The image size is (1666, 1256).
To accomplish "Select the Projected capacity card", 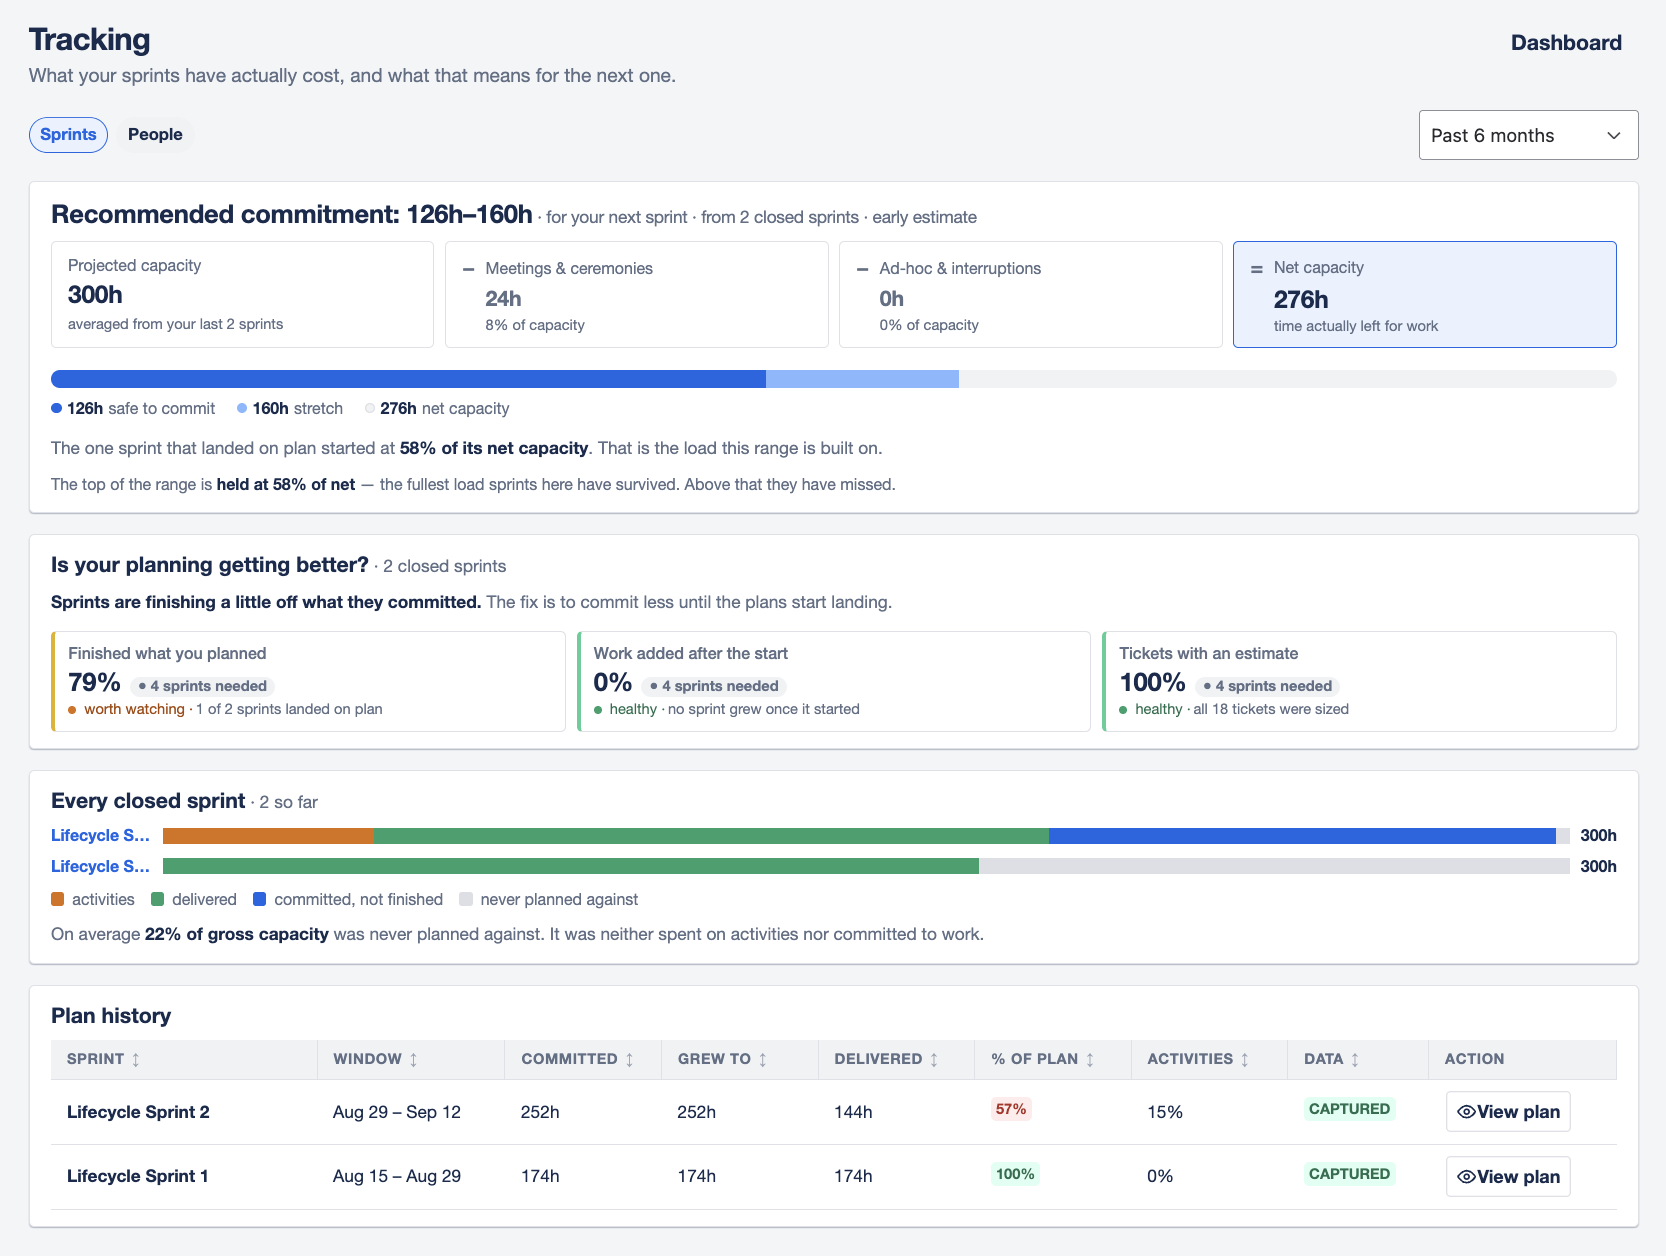I will pos(242,295).
